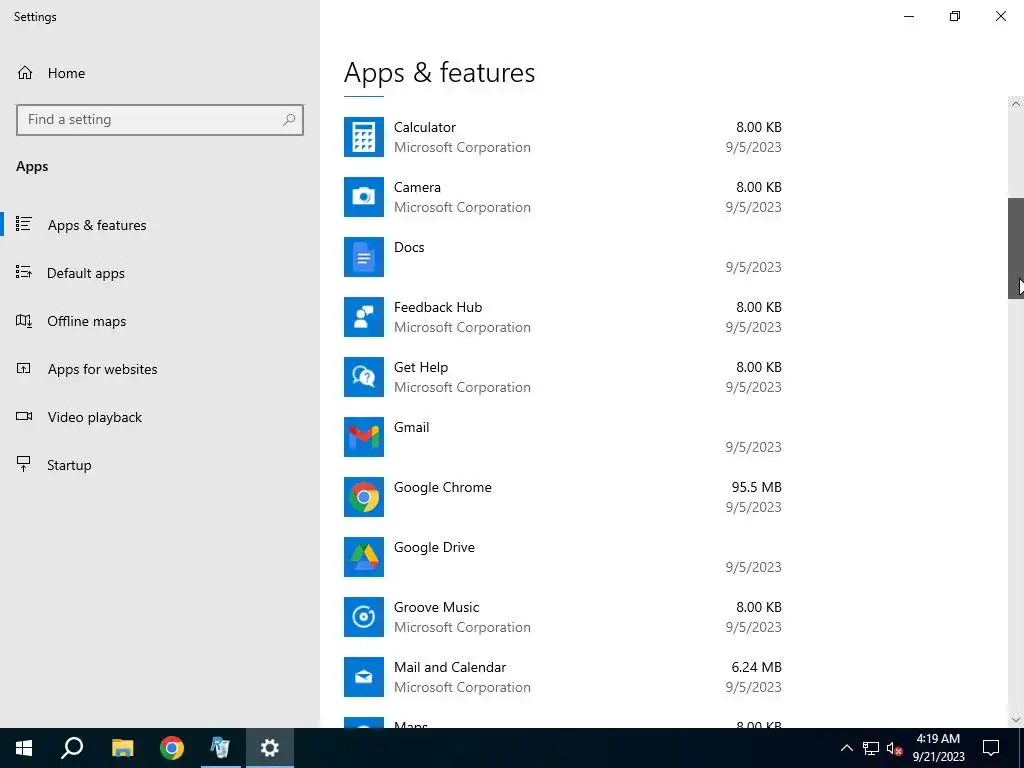The image size is (1024, 768).
Task: Select the Docs app icon
Action: [364, 257]
